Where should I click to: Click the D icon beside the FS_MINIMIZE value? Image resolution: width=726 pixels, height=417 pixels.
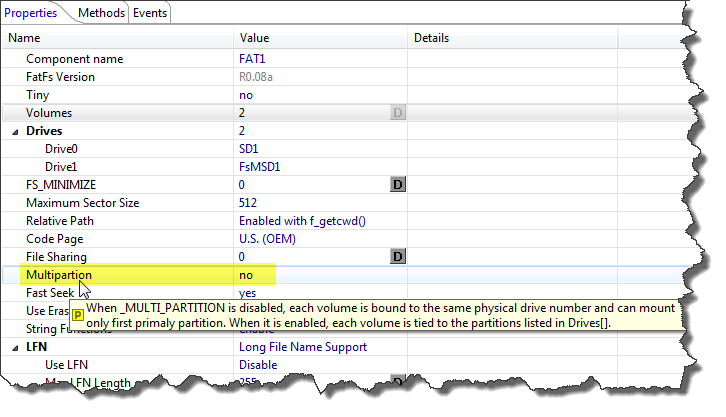pyautogui.click(x=397, y=185)
